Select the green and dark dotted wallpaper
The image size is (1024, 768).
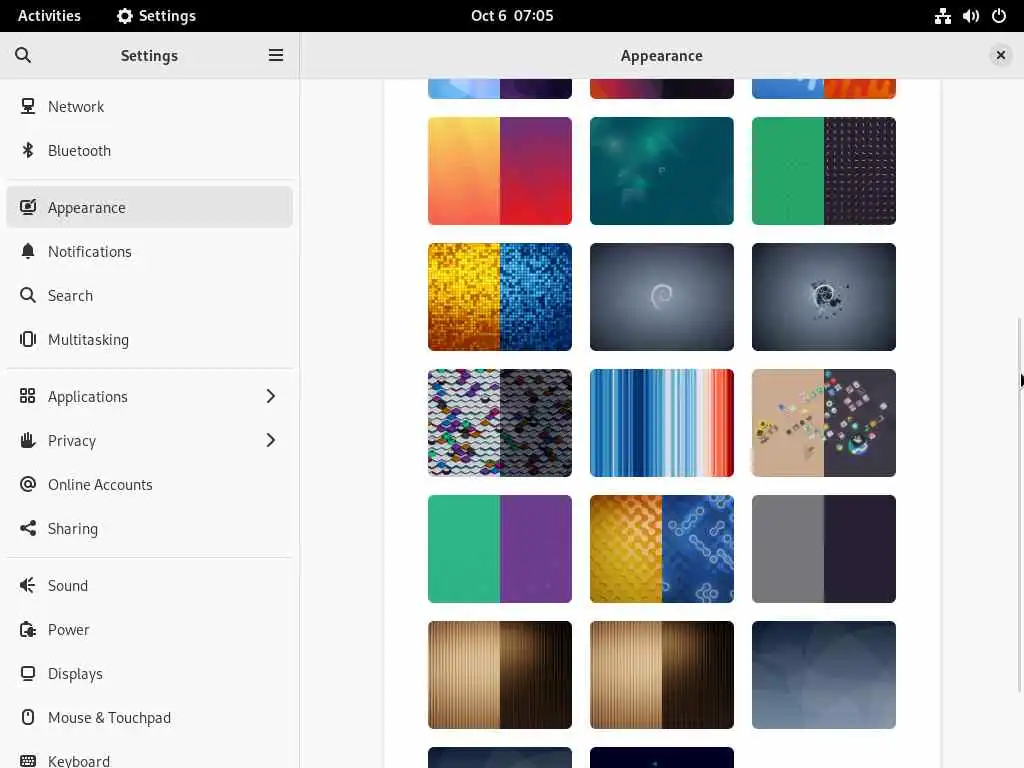[824, 170]
